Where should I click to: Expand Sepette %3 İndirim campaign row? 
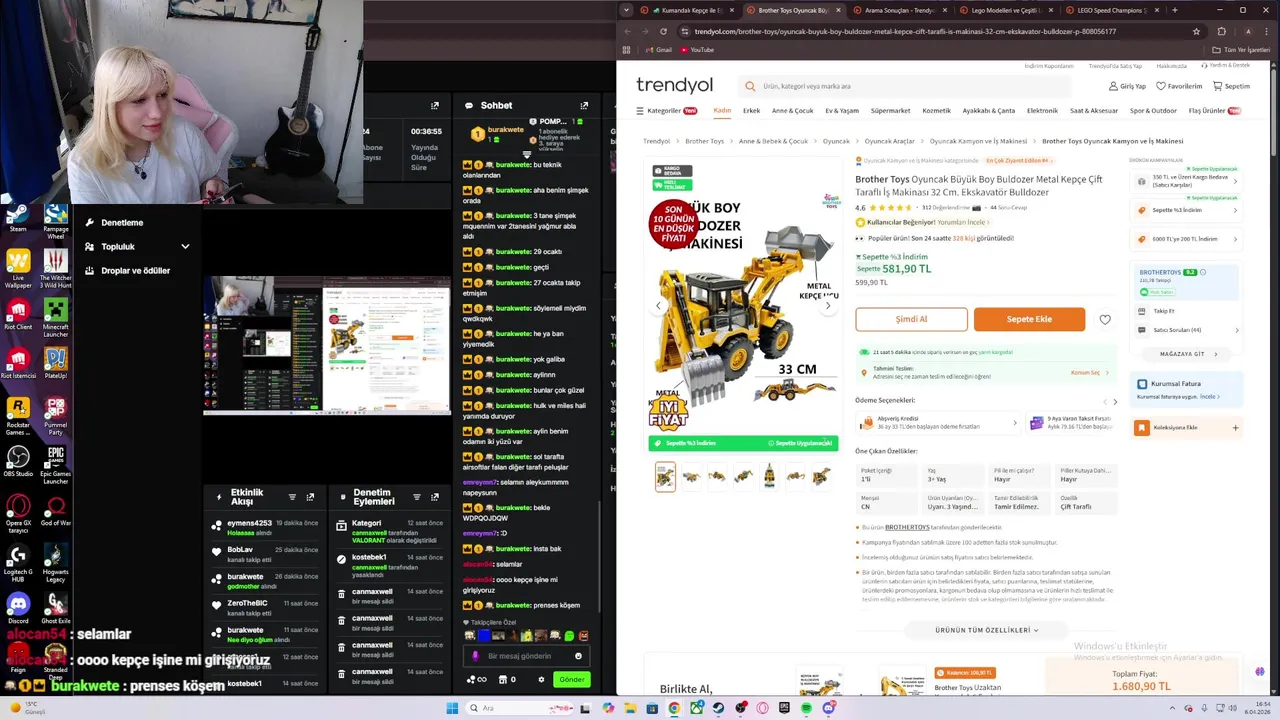click(1188, 210)
